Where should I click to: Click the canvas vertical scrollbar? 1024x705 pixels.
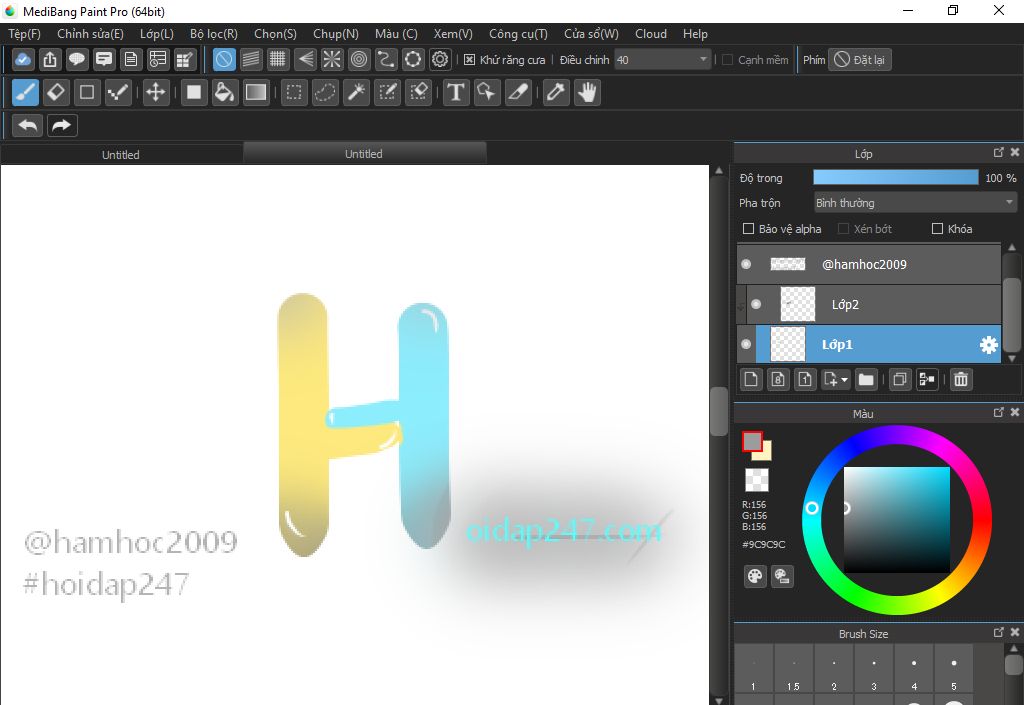click(x=718, y=411)
